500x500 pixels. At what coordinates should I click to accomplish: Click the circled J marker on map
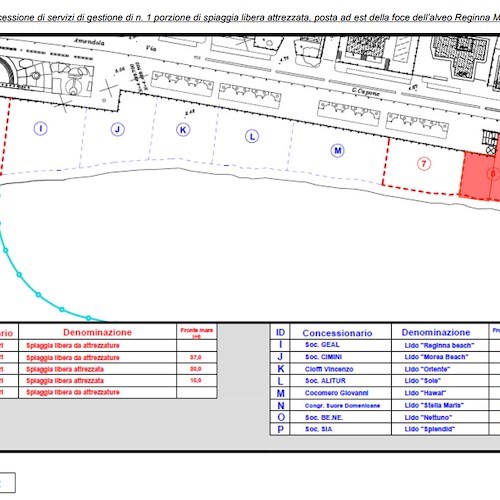[x=118, y=129]
